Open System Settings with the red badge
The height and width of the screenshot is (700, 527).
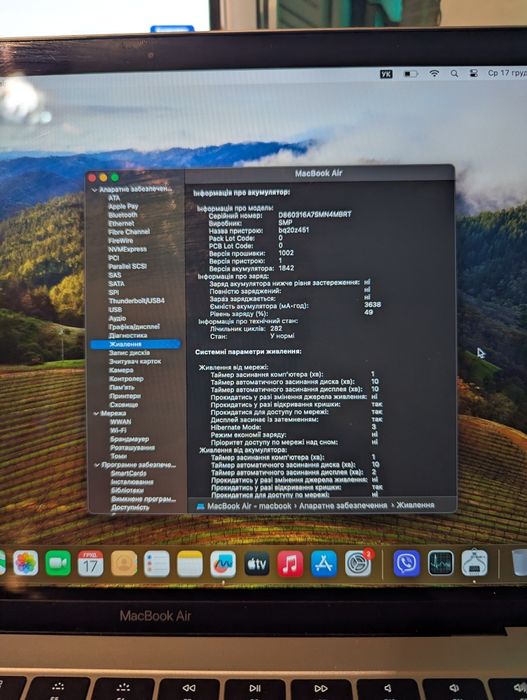coord(358,563)
